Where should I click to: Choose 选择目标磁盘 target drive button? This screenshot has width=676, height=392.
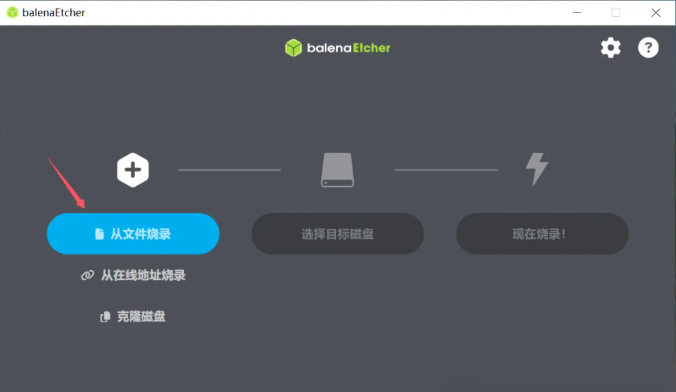(338, 234)
